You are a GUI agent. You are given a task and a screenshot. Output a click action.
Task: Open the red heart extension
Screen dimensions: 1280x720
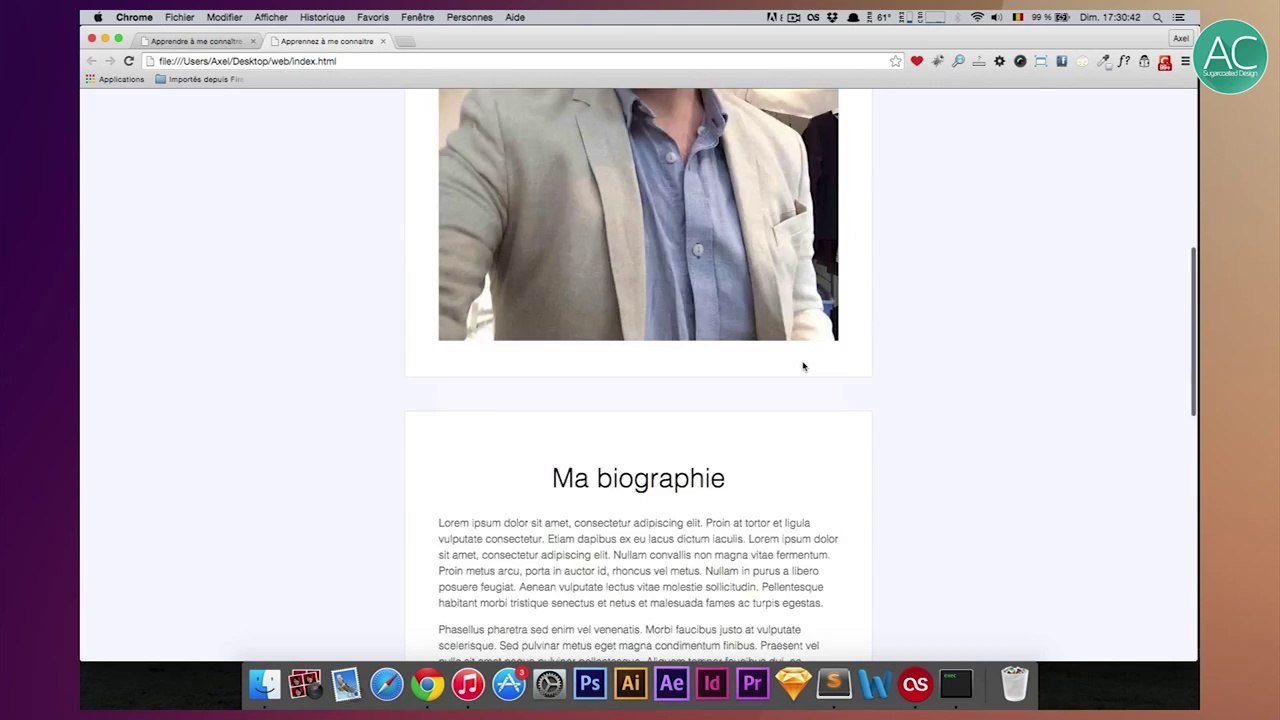916,61
